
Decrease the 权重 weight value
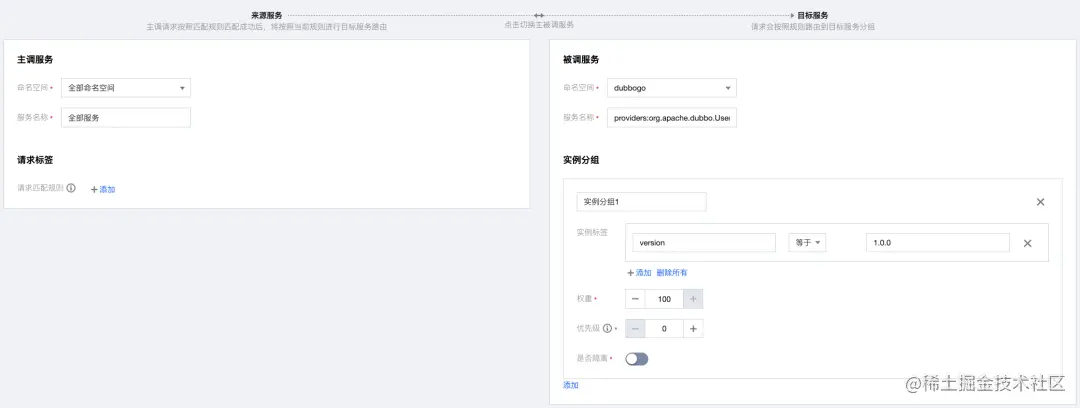(x=635, y=298)
